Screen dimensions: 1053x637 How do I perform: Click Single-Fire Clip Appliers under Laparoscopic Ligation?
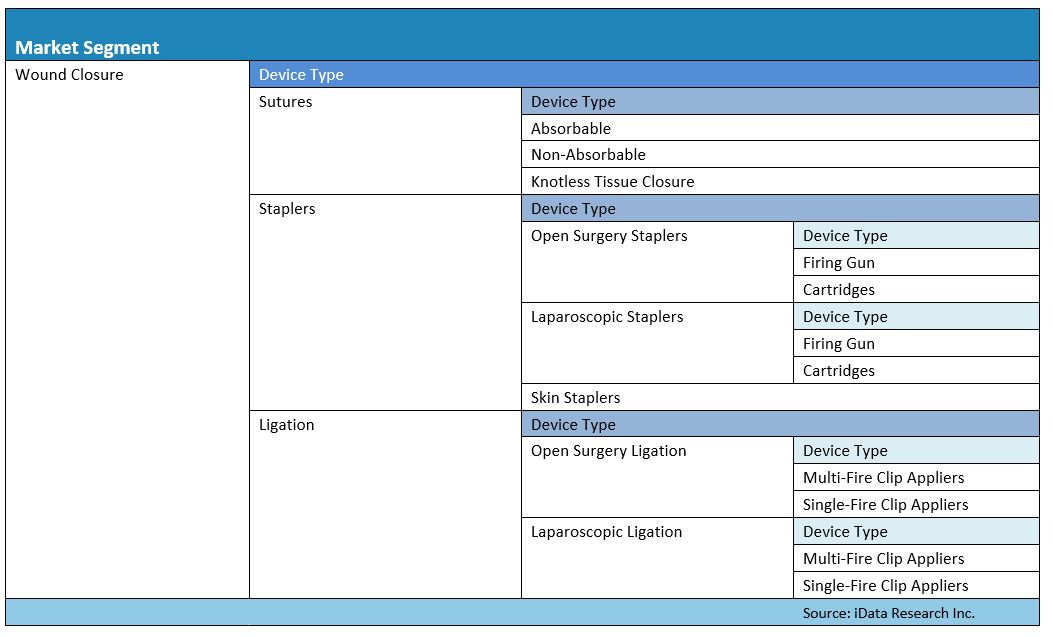point(917,585)
